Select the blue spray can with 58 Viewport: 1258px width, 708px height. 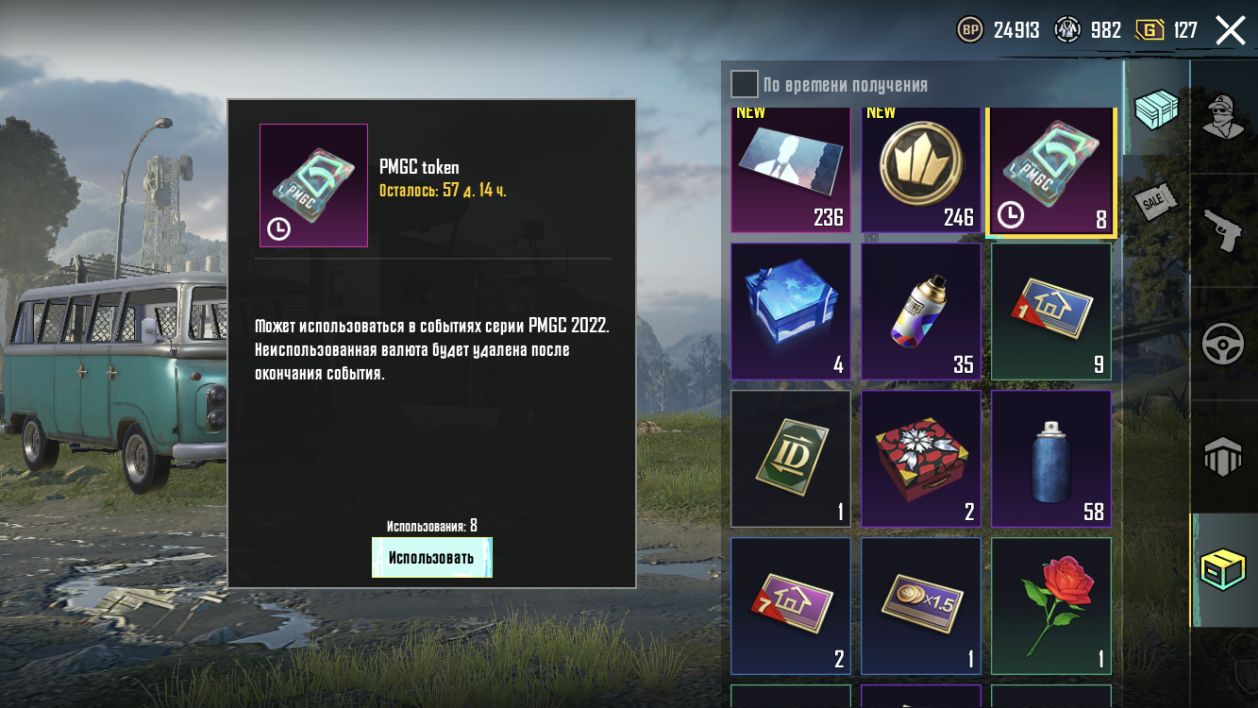[1051, 459]
